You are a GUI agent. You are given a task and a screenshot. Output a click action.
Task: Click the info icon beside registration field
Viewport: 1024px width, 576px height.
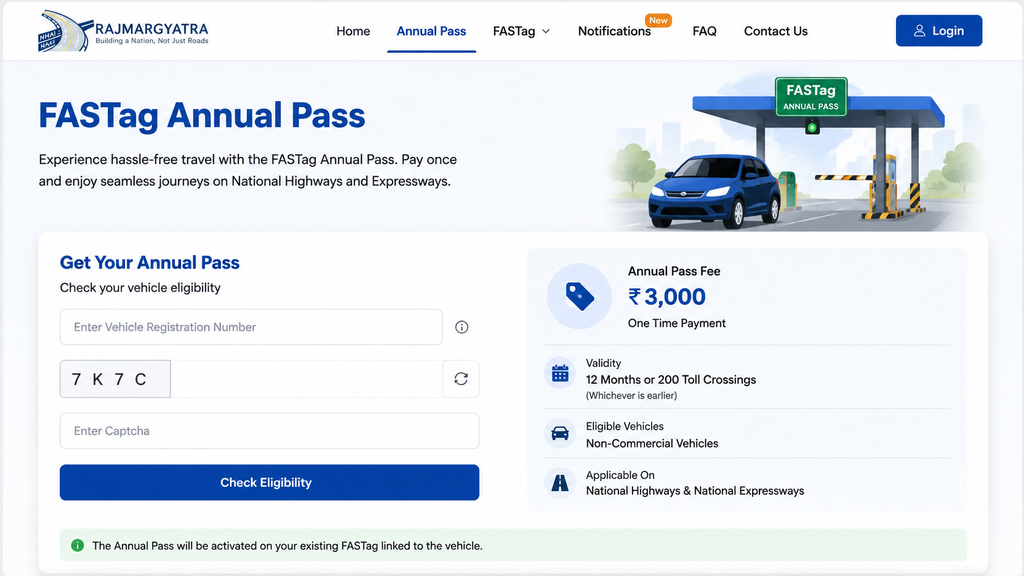[x=462, y=327]
